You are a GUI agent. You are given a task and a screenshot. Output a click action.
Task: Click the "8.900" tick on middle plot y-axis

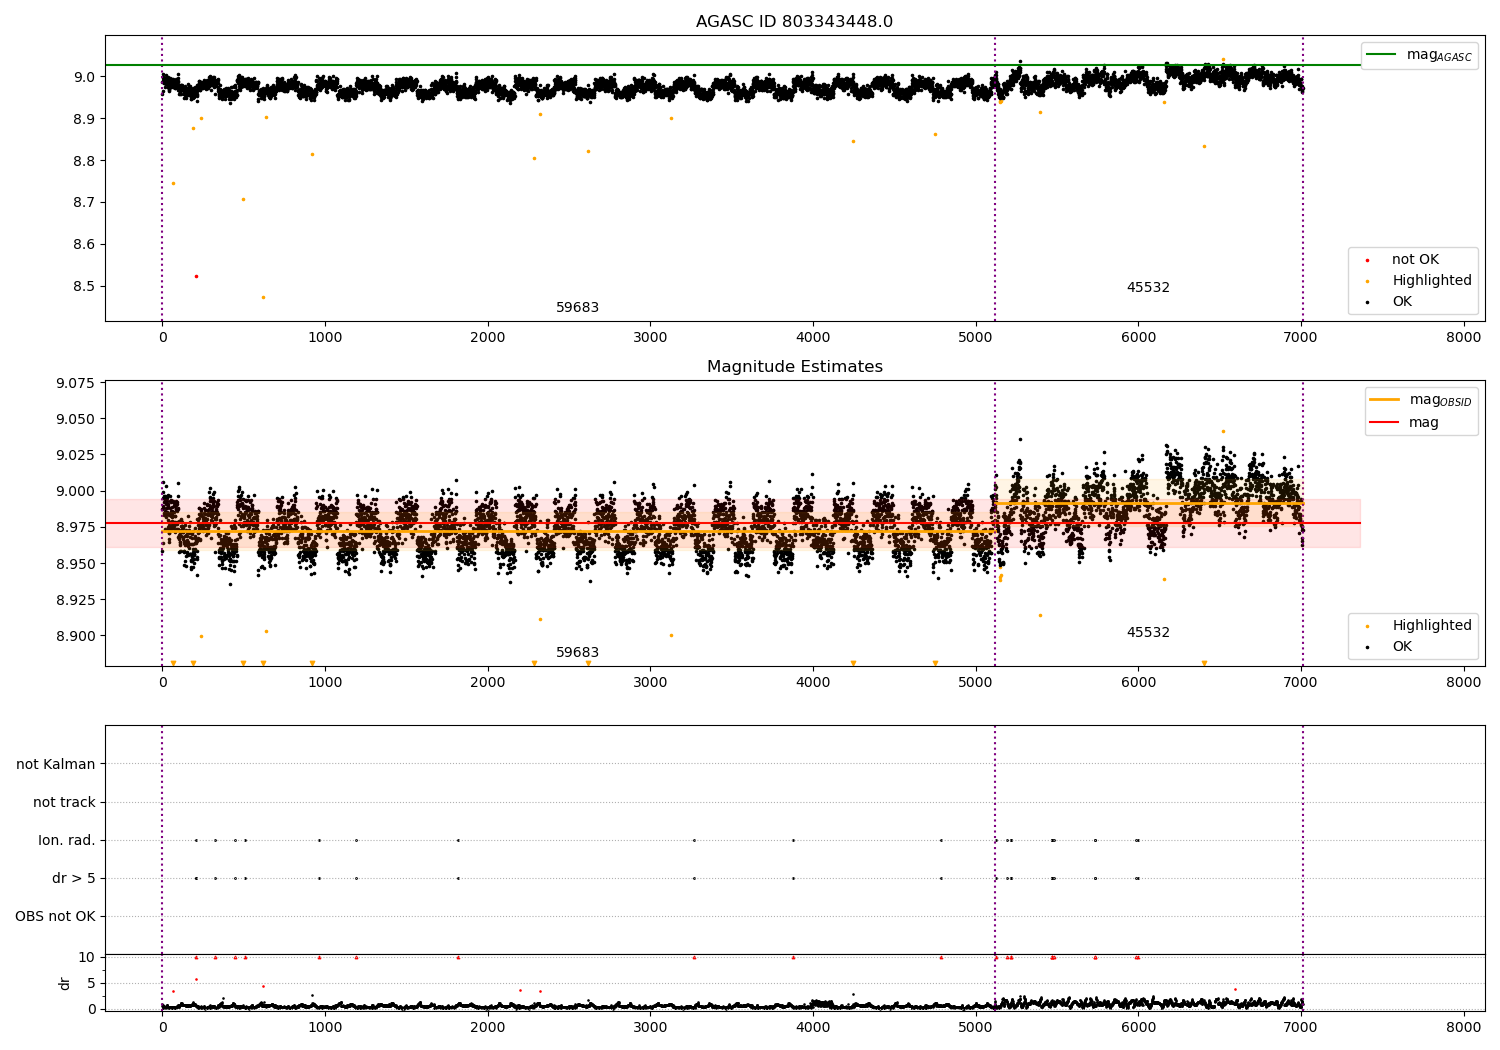click(x=76, y=636)
